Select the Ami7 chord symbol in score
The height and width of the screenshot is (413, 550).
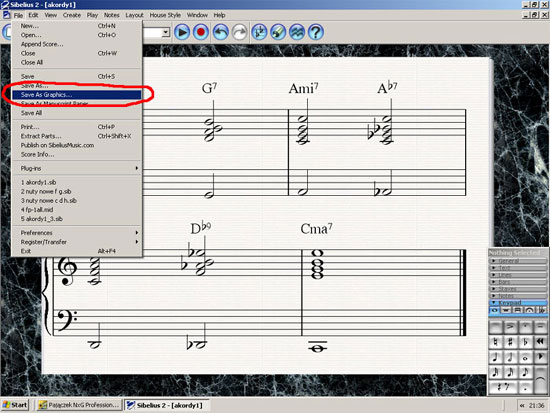303,88
